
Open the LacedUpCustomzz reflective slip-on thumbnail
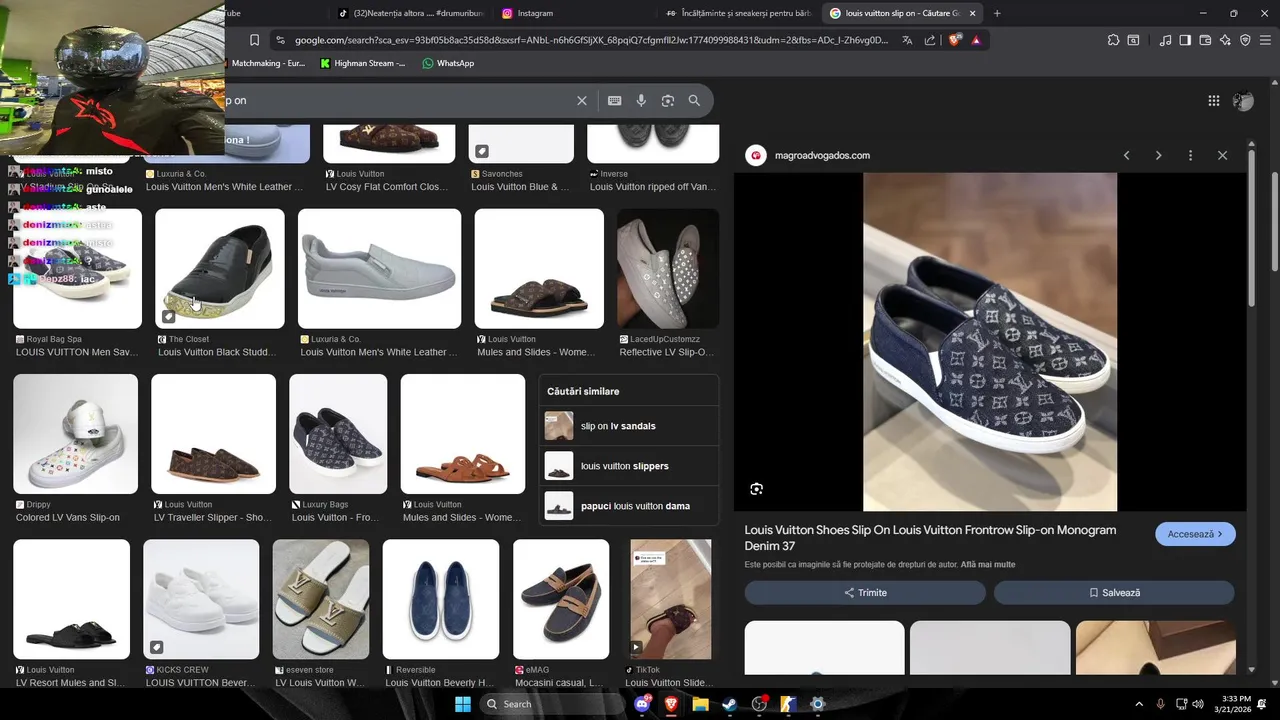668,268
